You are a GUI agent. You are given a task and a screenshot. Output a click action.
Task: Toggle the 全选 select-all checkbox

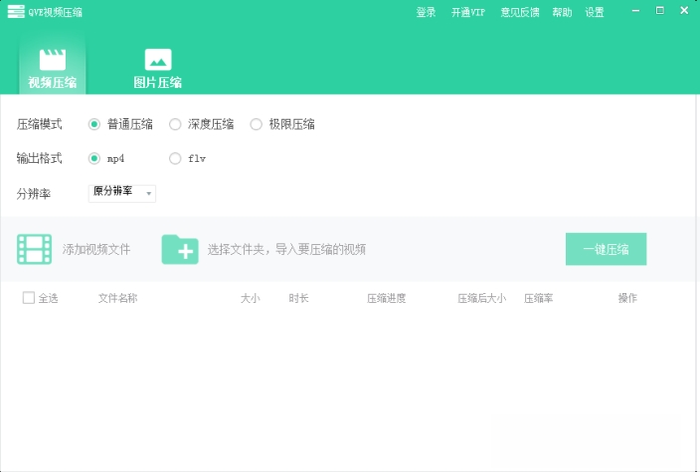(x=29, y=298)
